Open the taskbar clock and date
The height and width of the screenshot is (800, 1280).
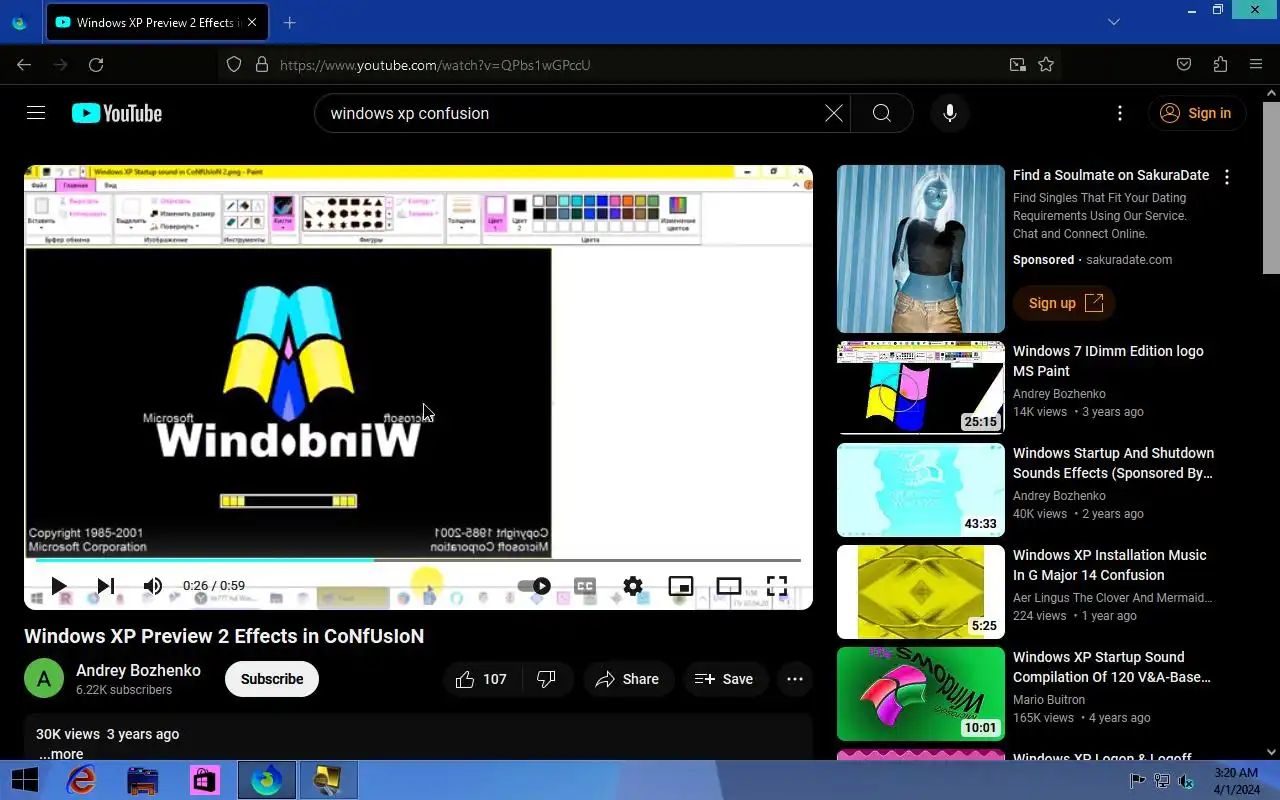1236,781
